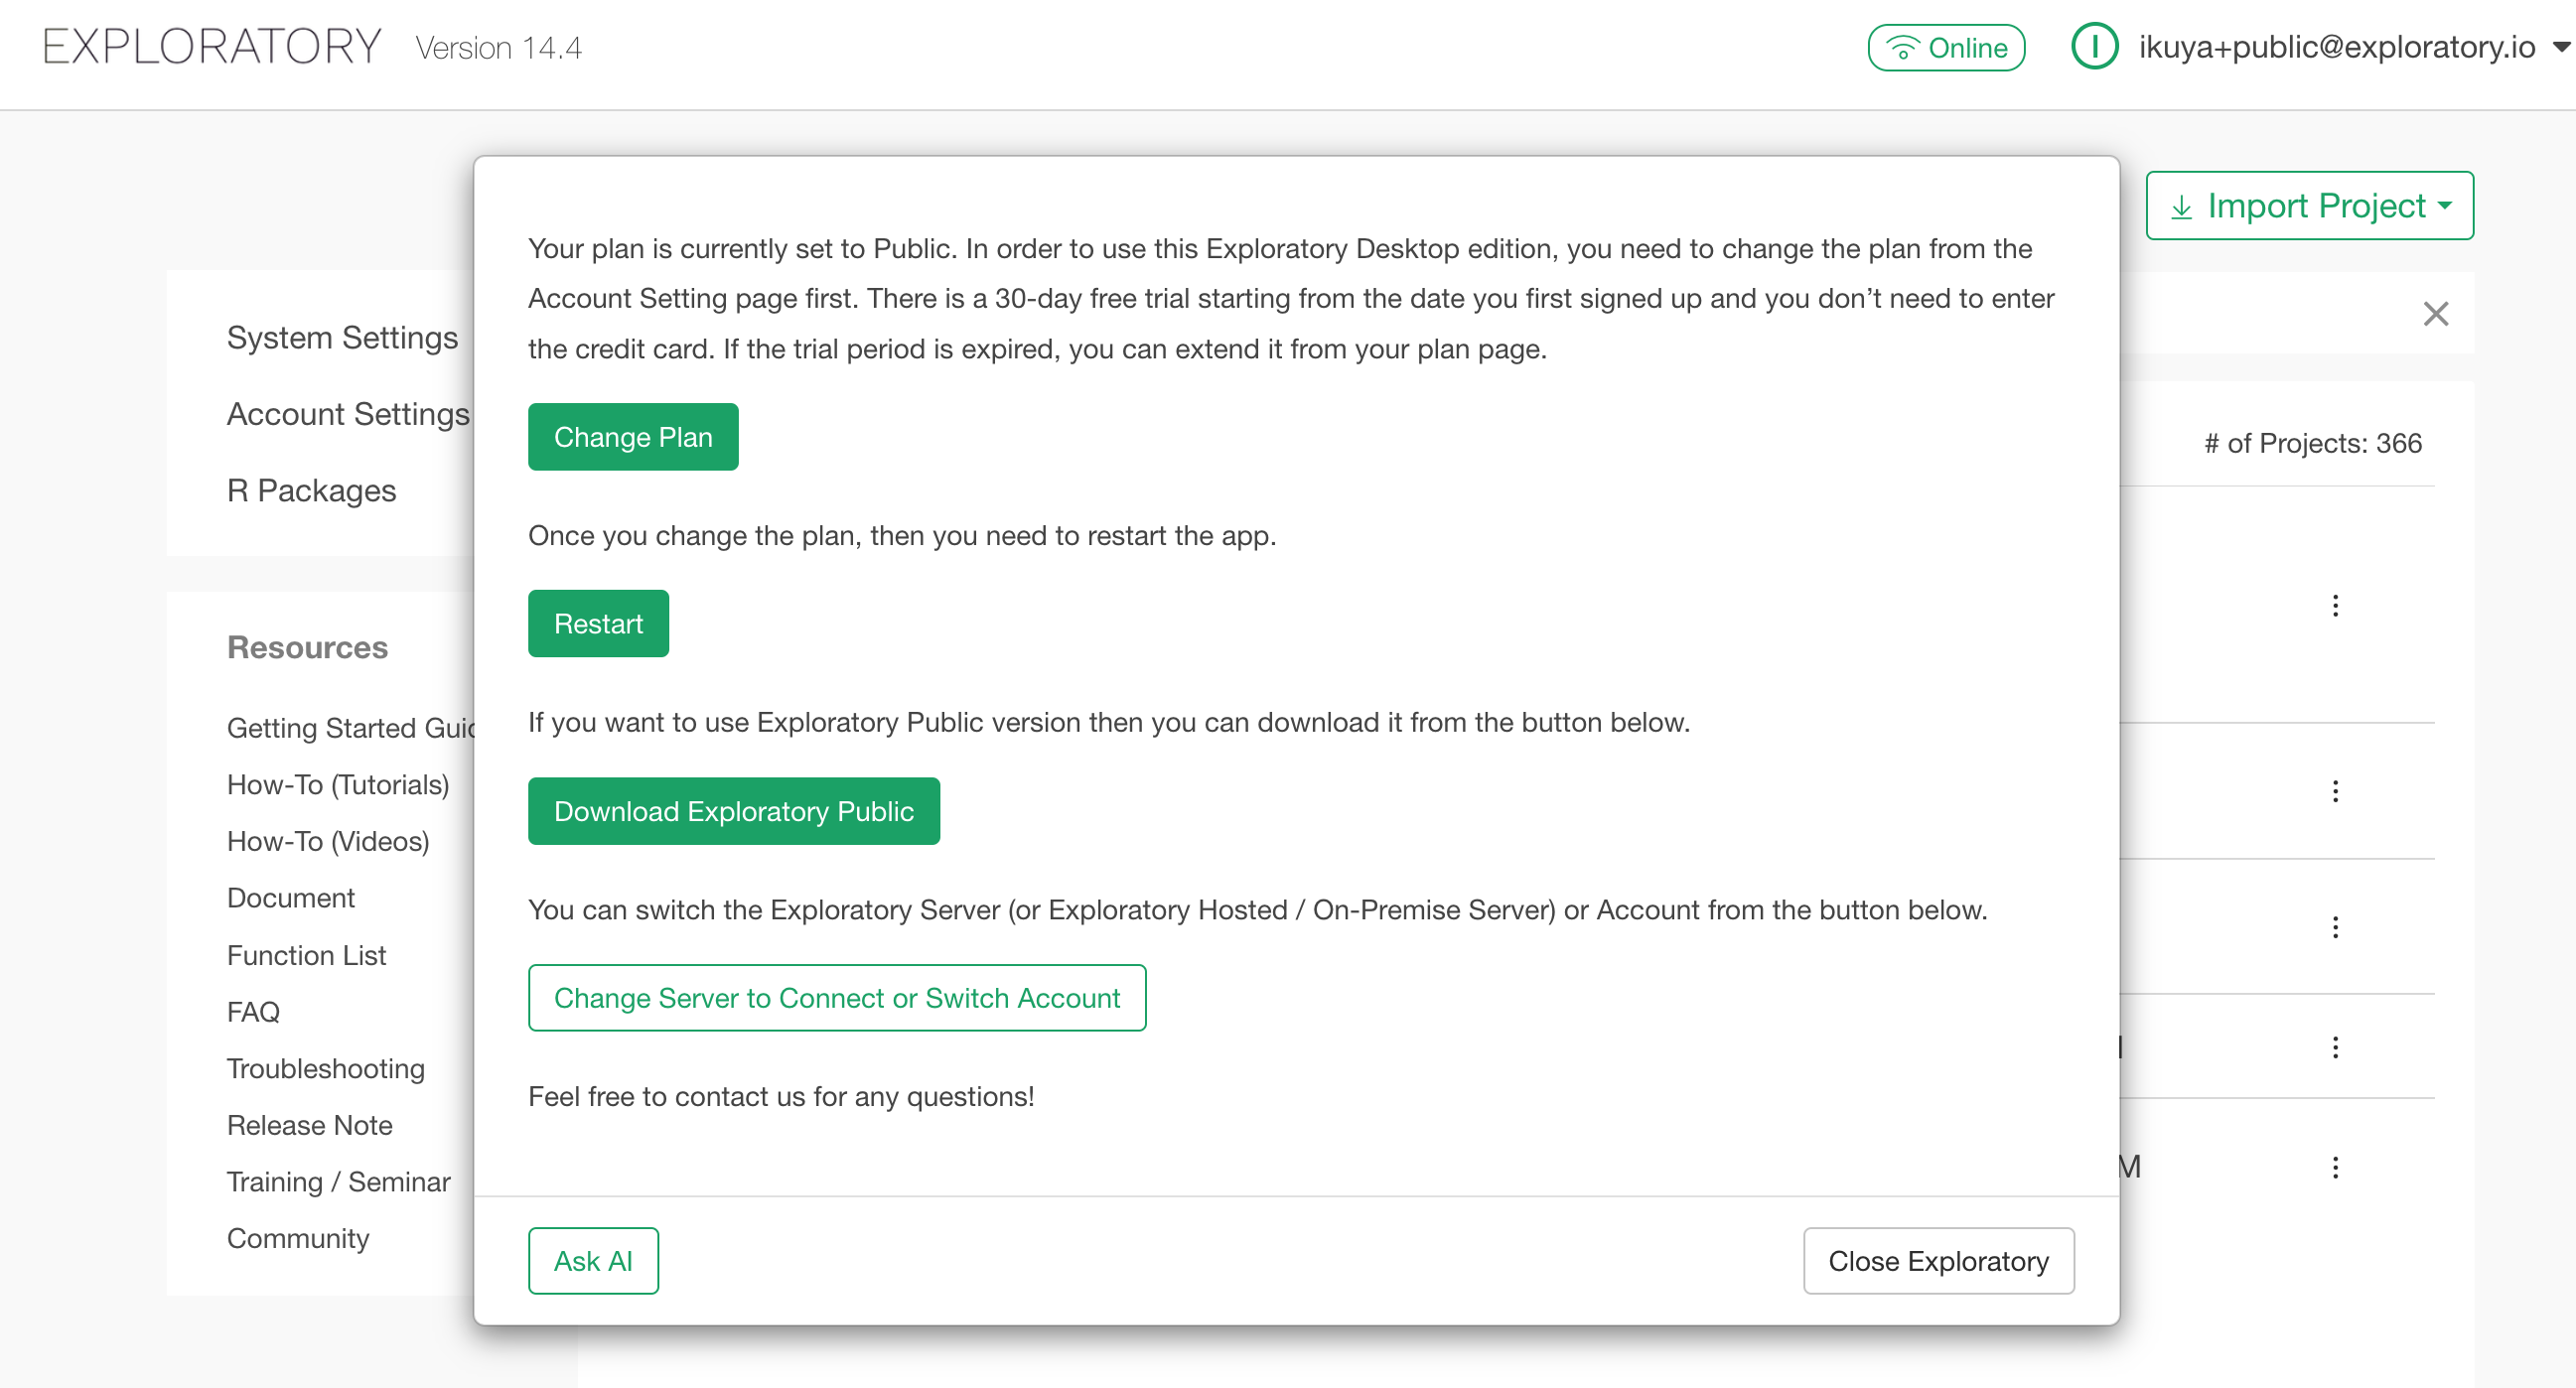
Task: Open fourth project's three-dot menu
Action: coord(2335,1047)
